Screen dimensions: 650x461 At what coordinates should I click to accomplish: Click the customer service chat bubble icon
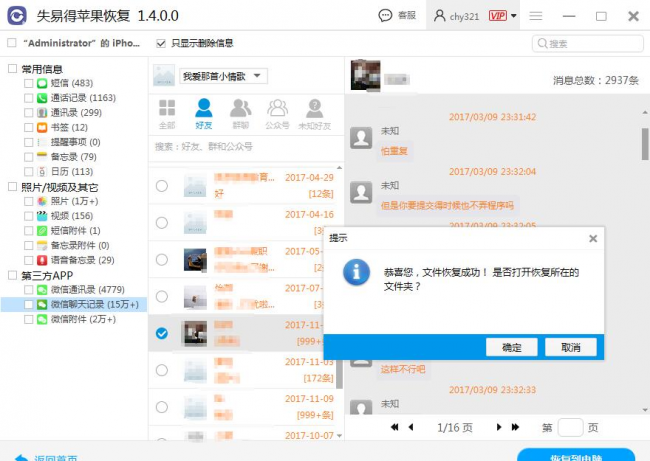click(x=385, y=16)
